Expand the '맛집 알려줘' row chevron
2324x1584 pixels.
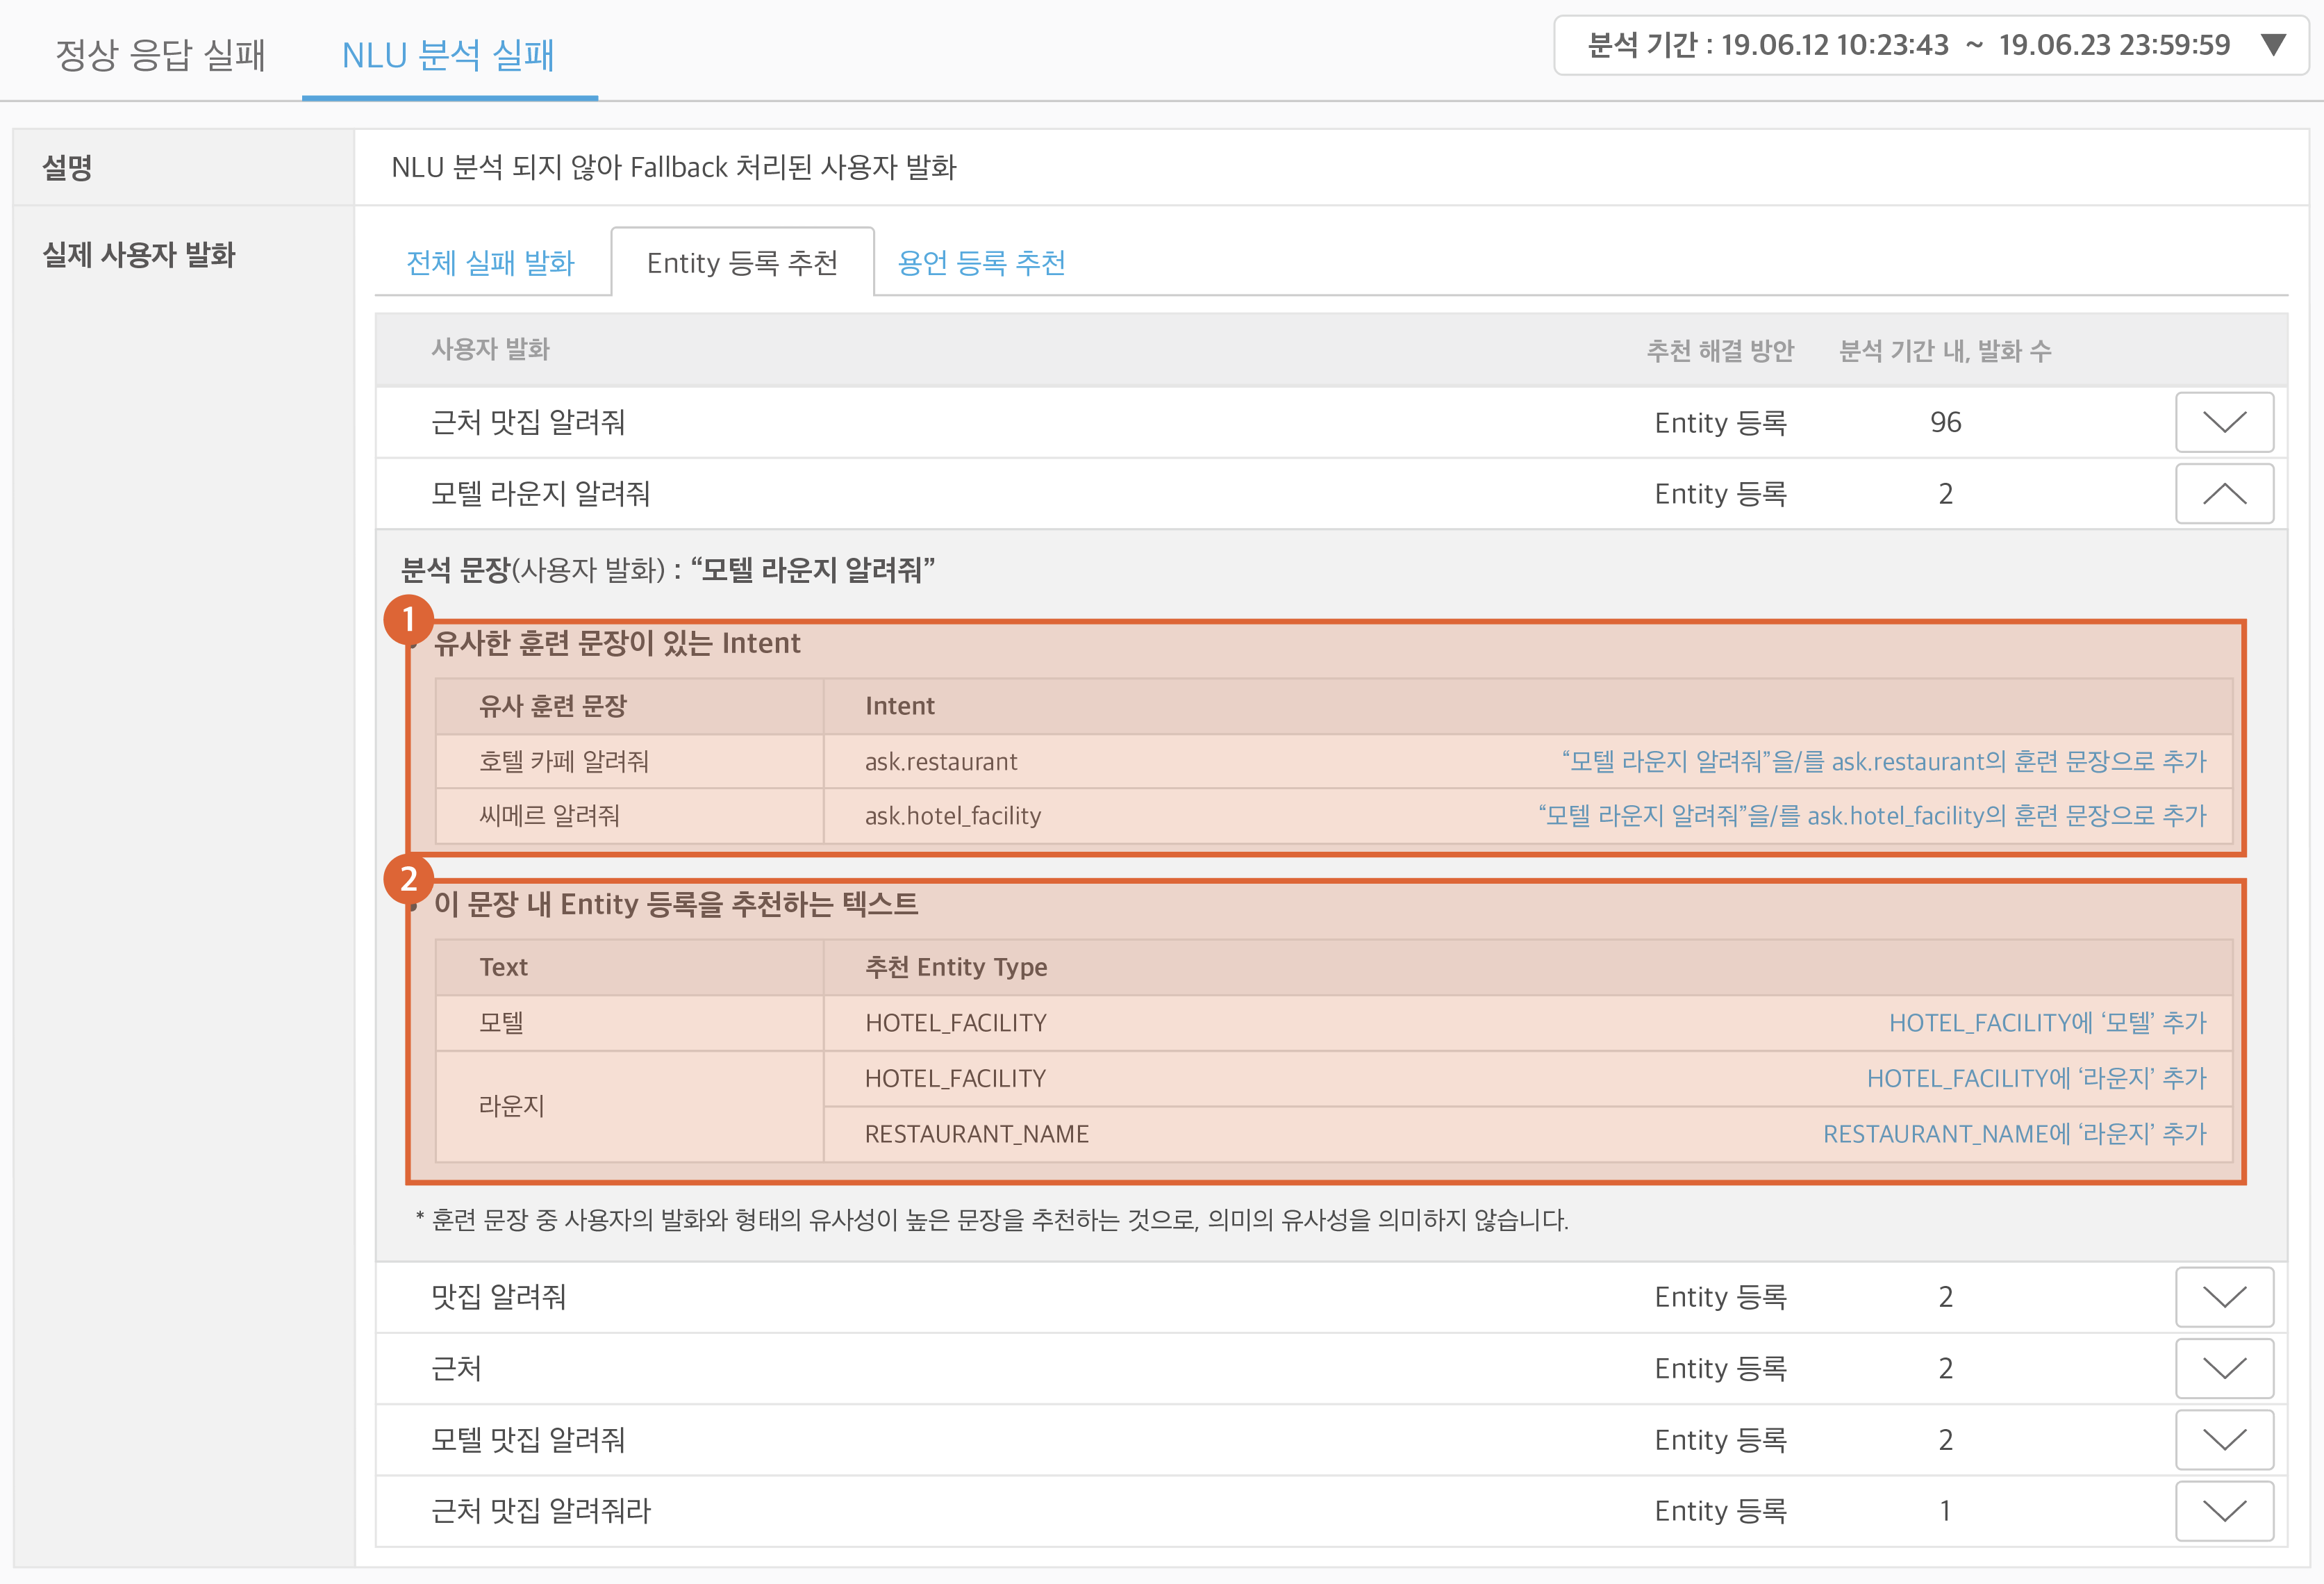click(x=2223, y=1296)
